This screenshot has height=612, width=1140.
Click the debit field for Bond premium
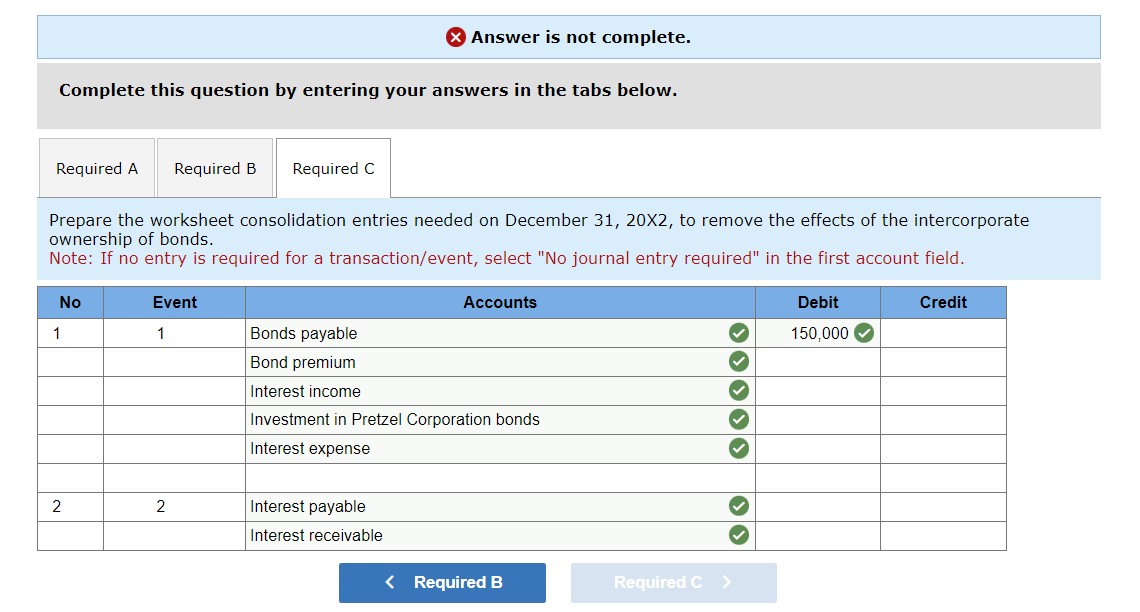[x=818, y=362]
